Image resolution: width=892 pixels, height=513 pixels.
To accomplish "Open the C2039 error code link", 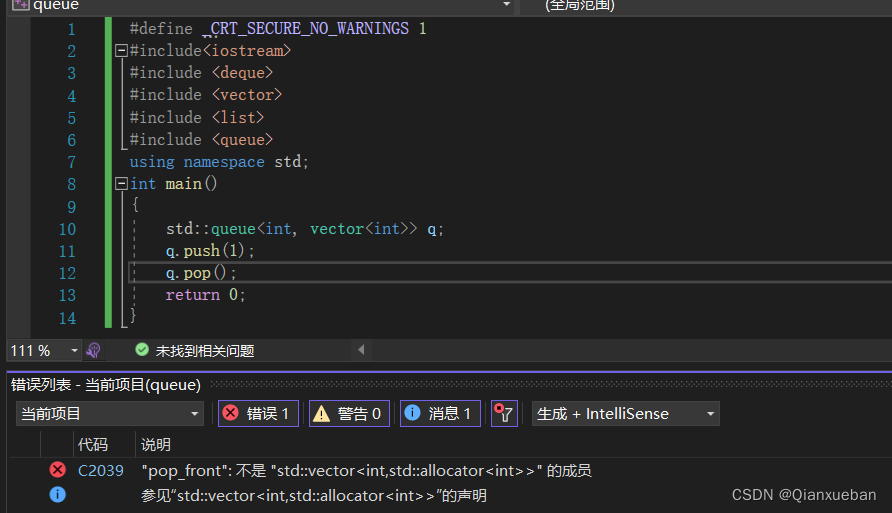I will click(x=101, y=471).
